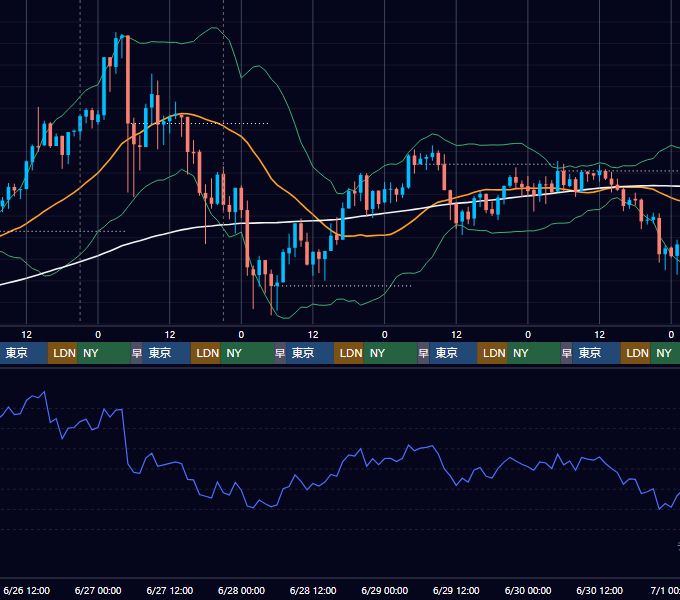Select the LDN session block on 6/27

pos(206,353)
